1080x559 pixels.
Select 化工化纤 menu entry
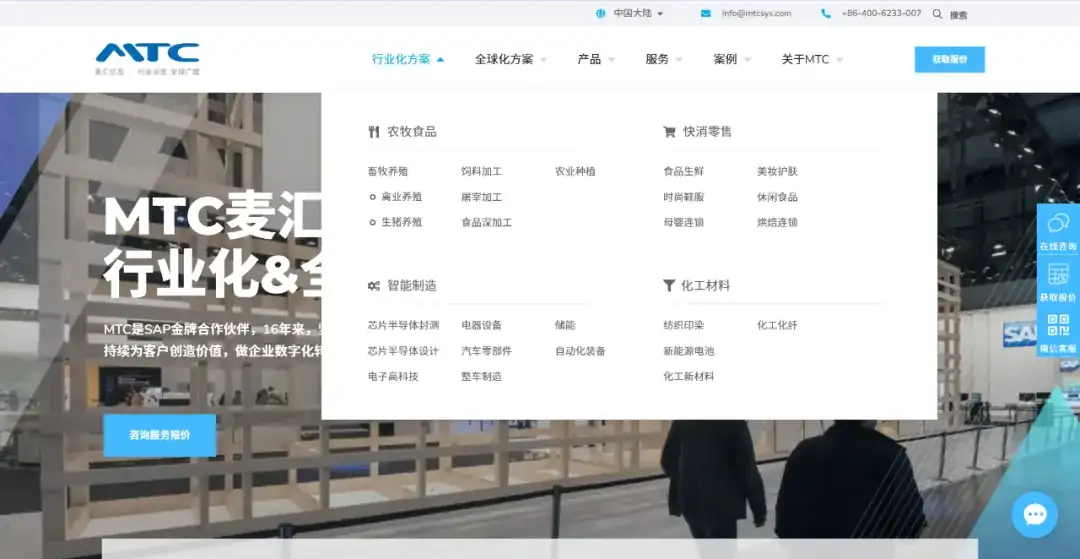(x=777, y=325)
